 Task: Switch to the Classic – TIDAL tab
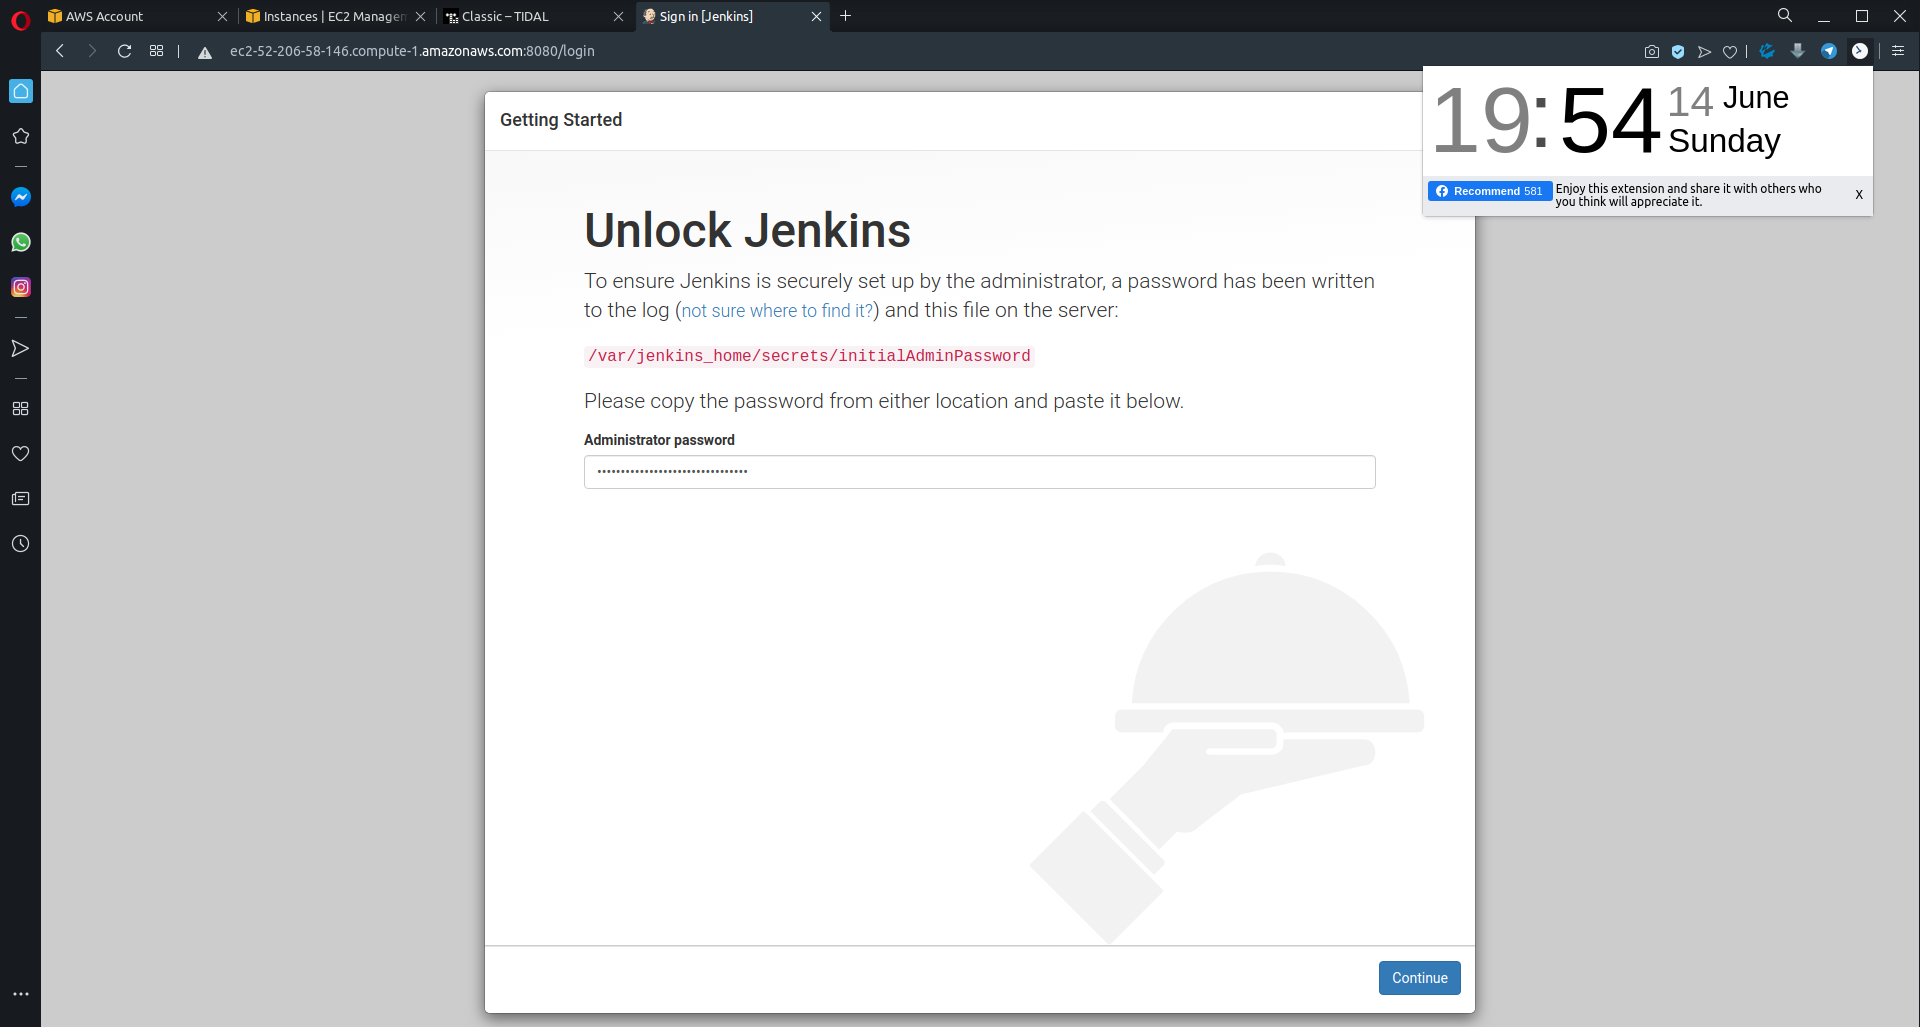point(533,17)
